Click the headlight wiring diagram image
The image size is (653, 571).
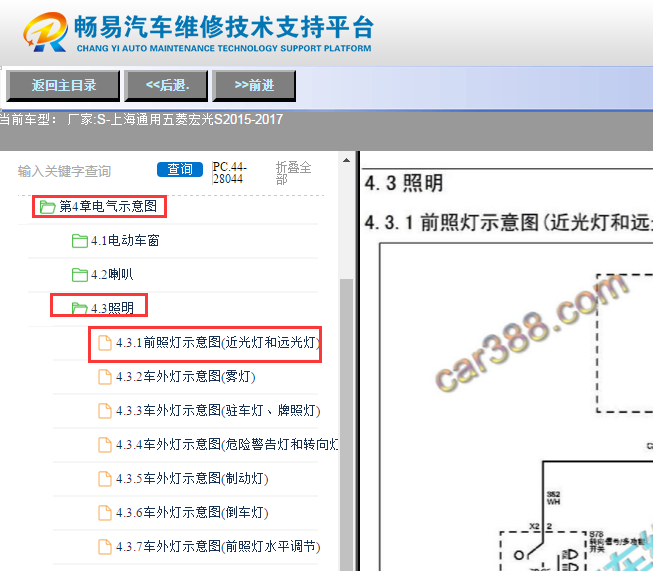516,407
